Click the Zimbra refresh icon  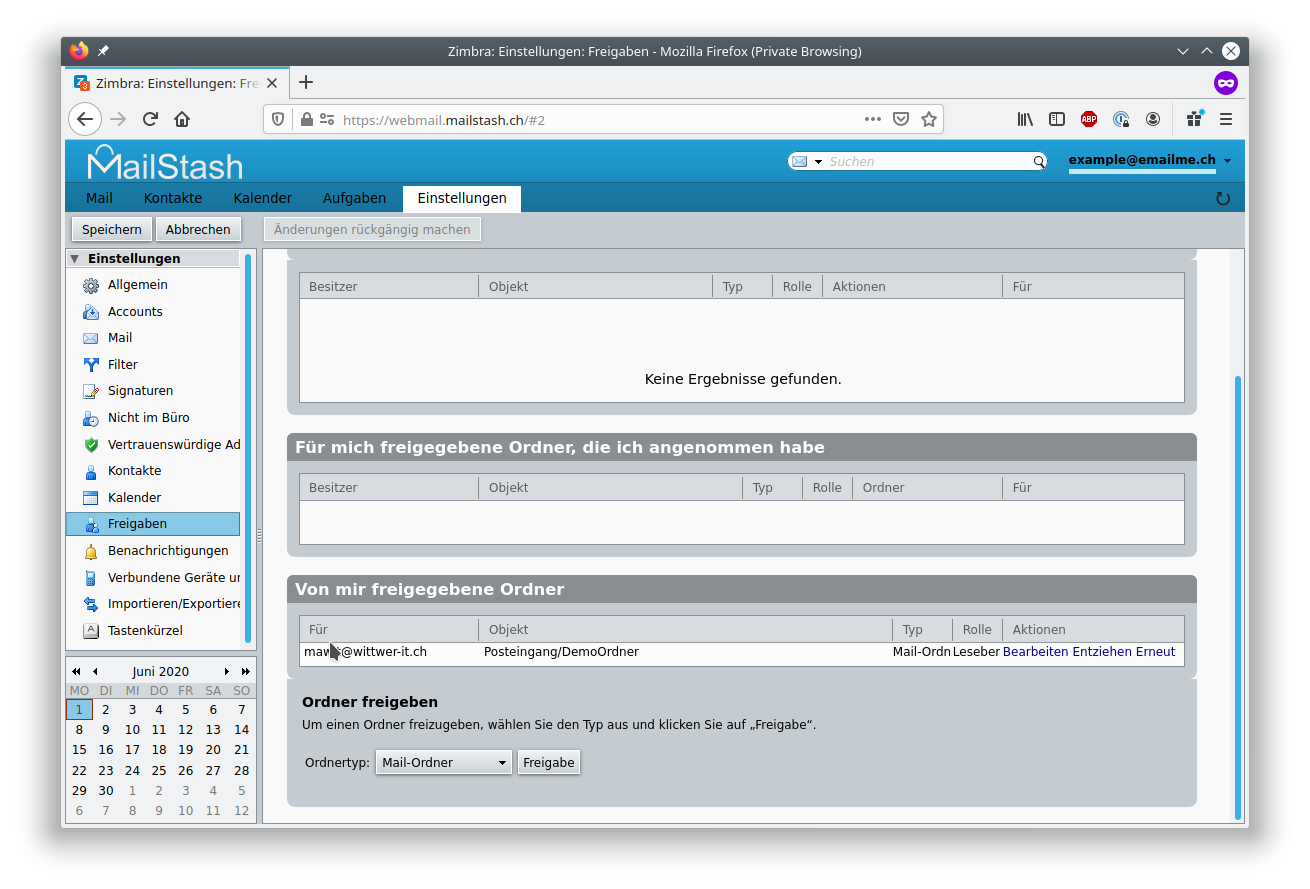coord(1222,198)
